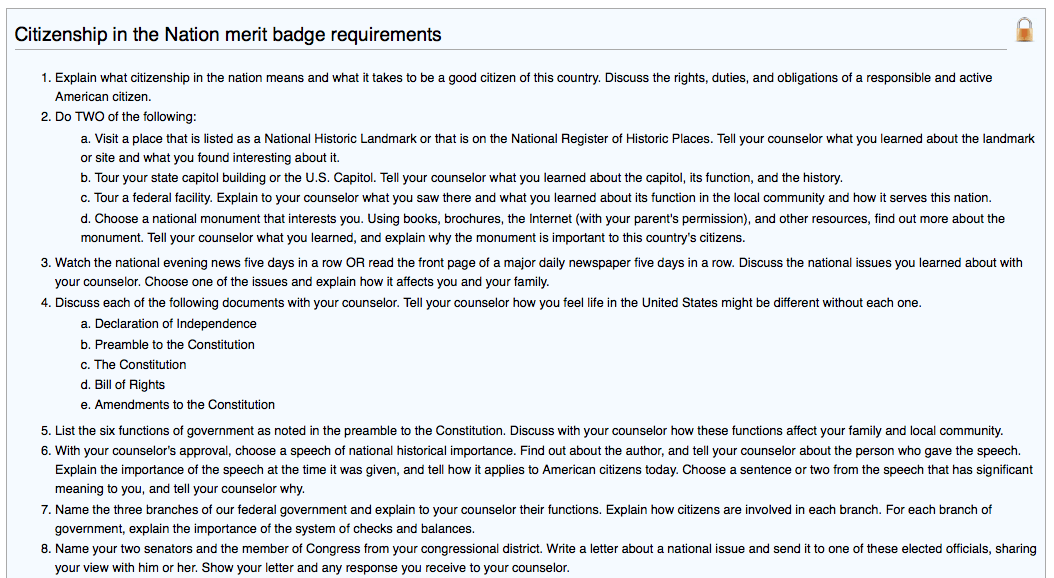Click the padlock protection icon
Image resolution: width=1054 pixels, height=578 pixels.
tap(1024, 30)
